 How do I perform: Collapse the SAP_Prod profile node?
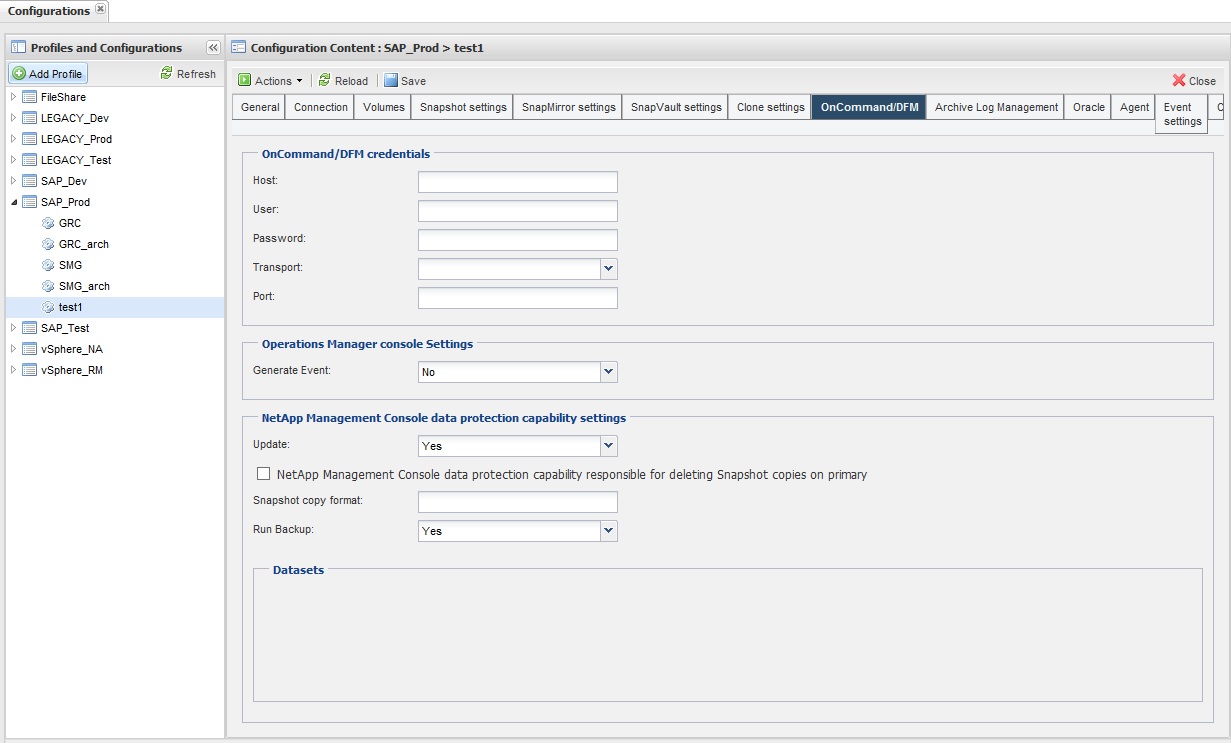14,202
